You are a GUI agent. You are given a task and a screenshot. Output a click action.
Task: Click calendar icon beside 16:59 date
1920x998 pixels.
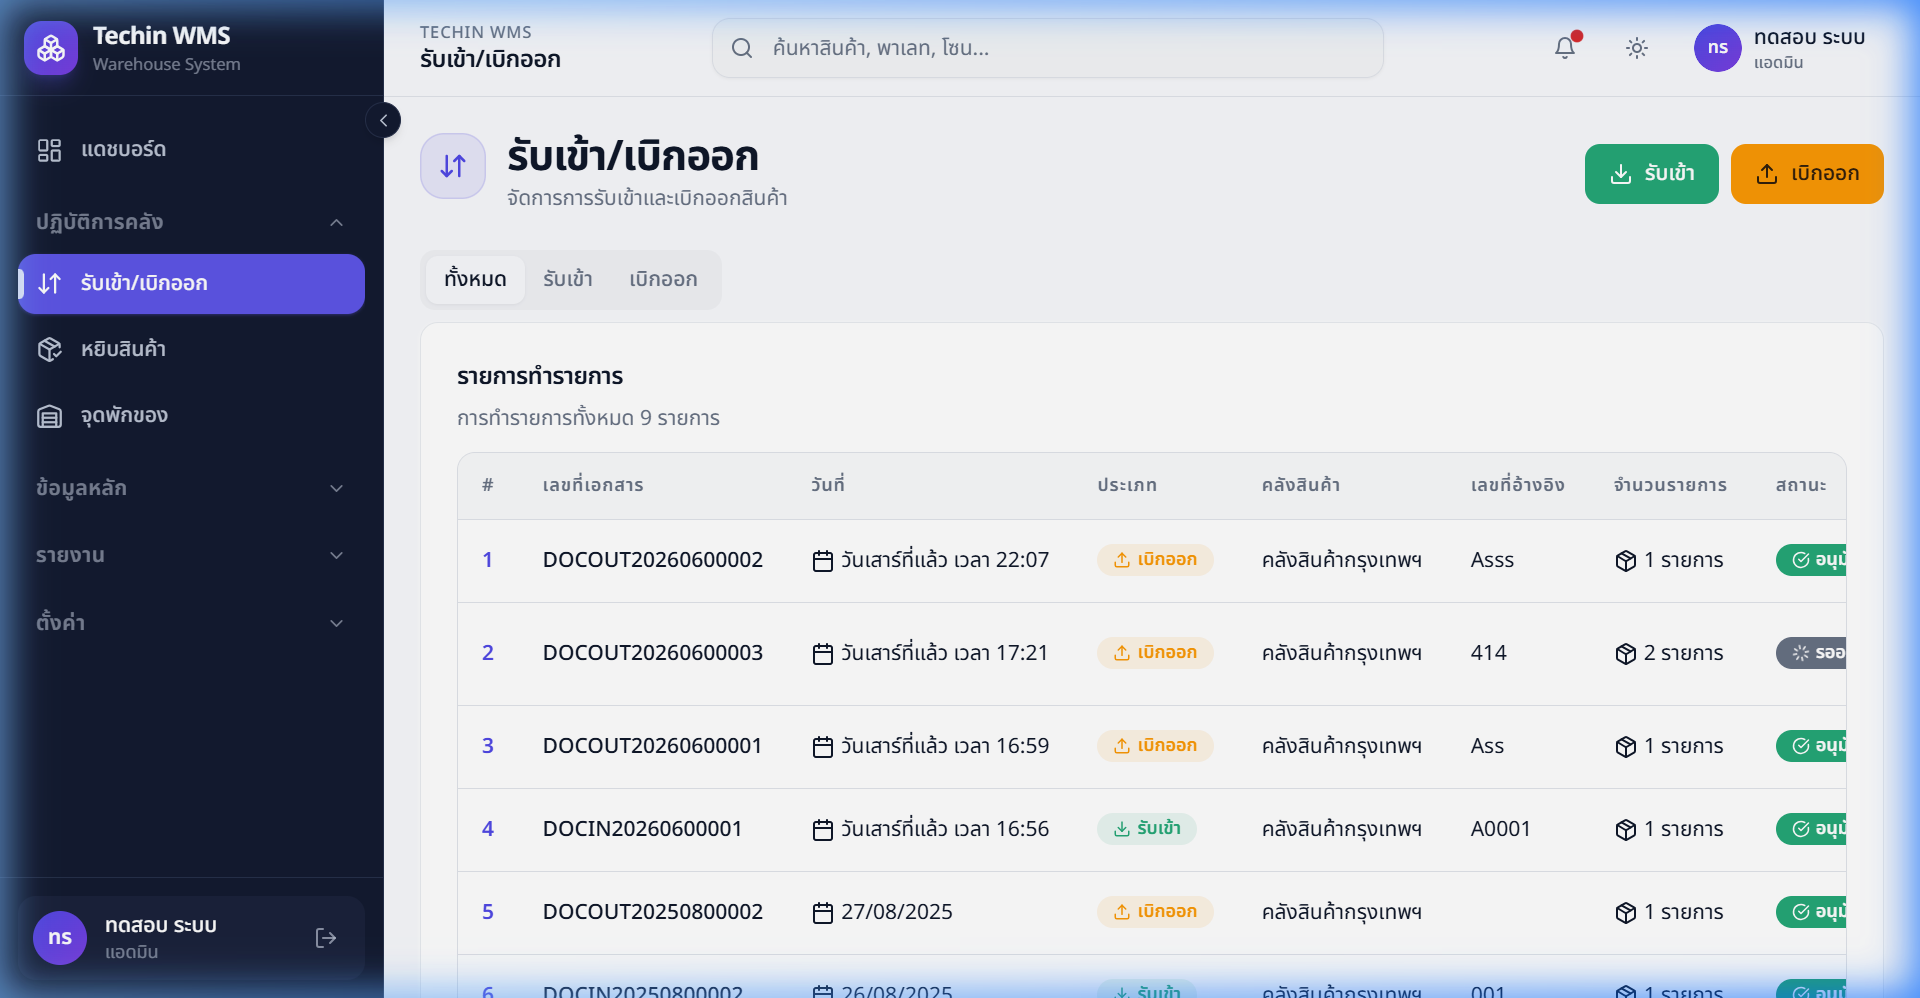coord(823,747)
